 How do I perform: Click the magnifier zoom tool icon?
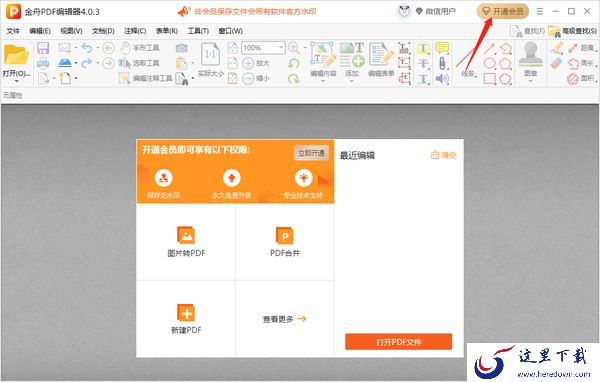[x=293, y=48]
